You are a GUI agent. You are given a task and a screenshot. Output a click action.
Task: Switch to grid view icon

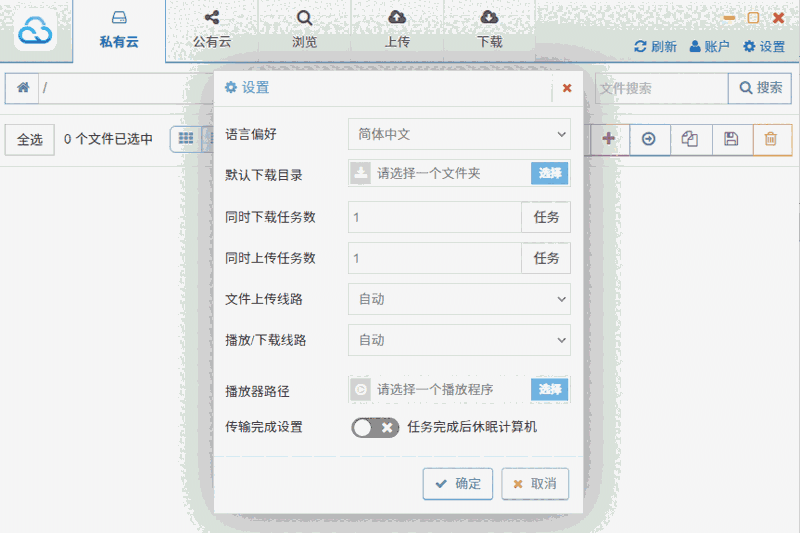point(186,138)
